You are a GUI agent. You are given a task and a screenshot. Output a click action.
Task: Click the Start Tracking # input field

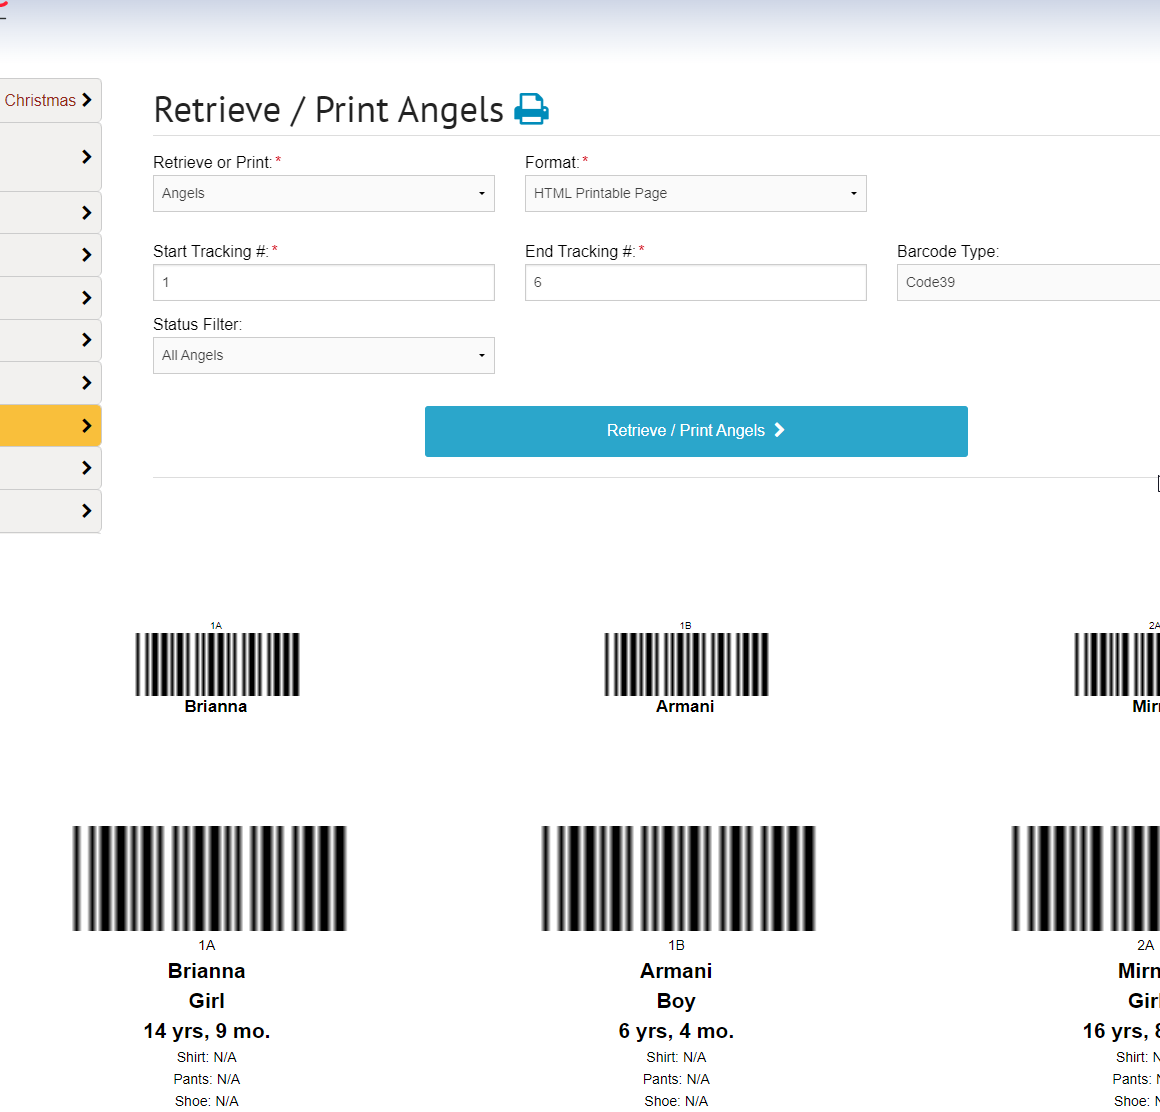click(323, 282)
